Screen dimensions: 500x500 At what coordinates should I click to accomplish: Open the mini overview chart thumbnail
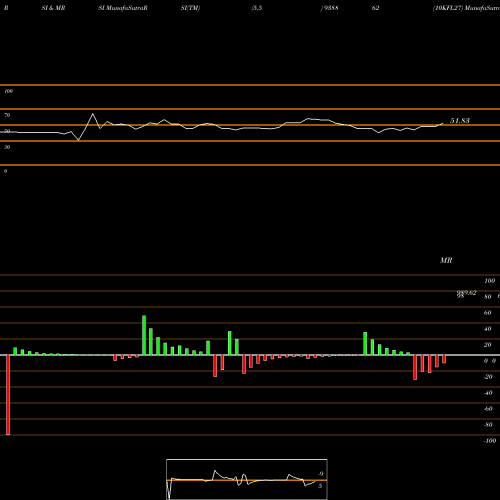pyautogui.click(x=247, y=479)
